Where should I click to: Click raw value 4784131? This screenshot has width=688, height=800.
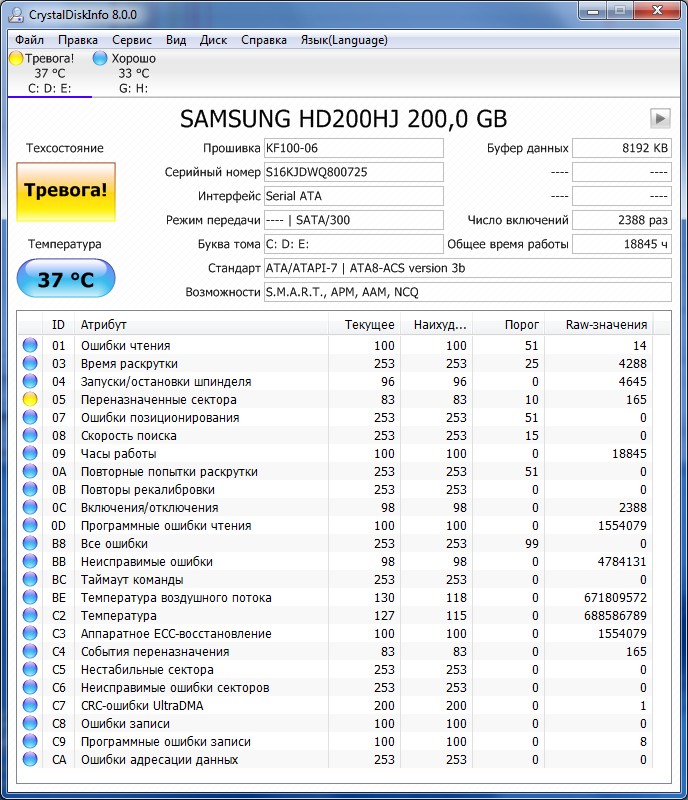pyautogui.click(x=622, y=561)
